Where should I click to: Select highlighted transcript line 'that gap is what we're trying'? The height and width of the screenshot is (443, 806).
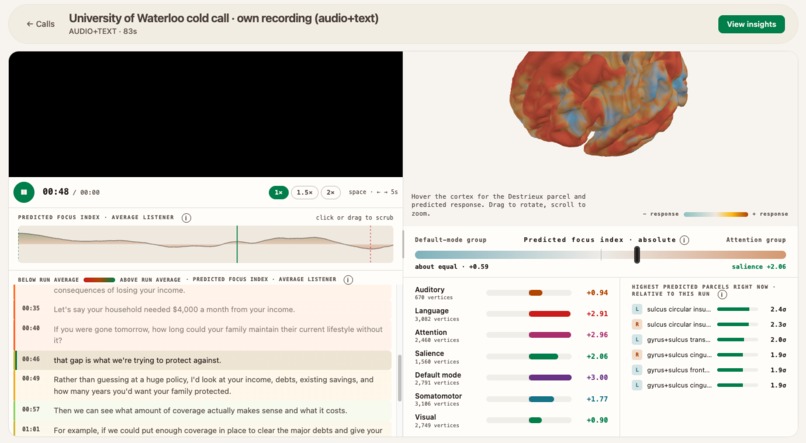tap(203, 360)
